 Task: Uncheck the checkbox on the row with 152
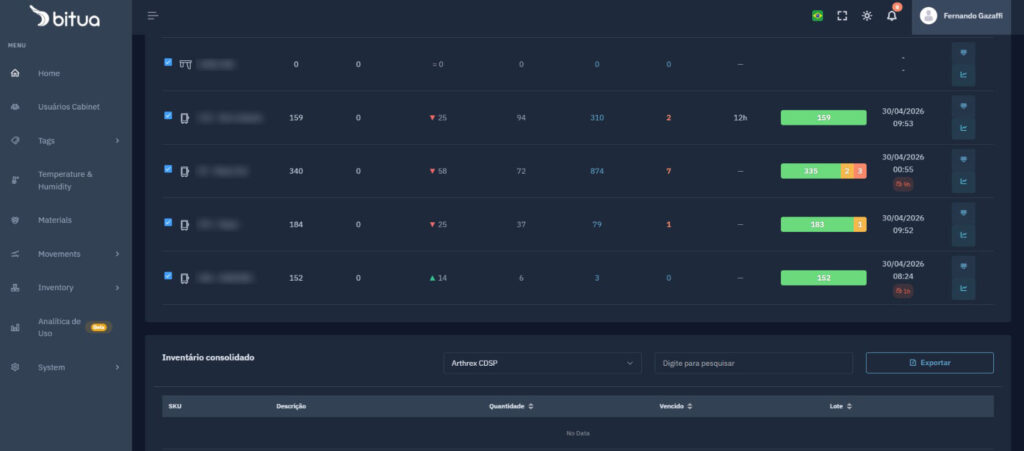coord(168,276)
